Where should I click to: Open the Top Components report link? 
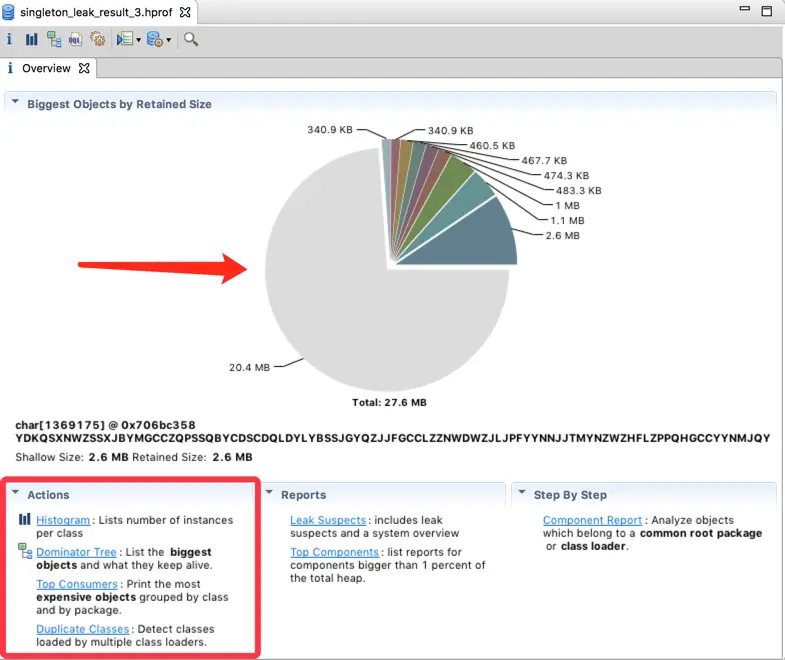point(334,552)
